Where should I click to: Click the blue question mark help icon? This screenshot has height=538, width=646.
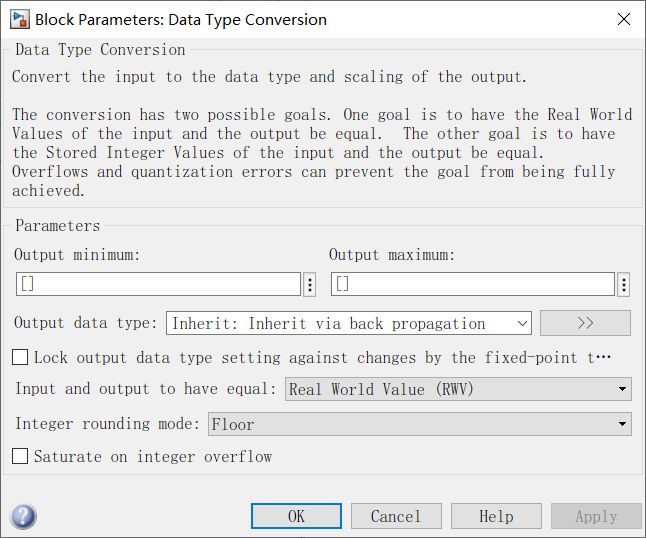24,517
